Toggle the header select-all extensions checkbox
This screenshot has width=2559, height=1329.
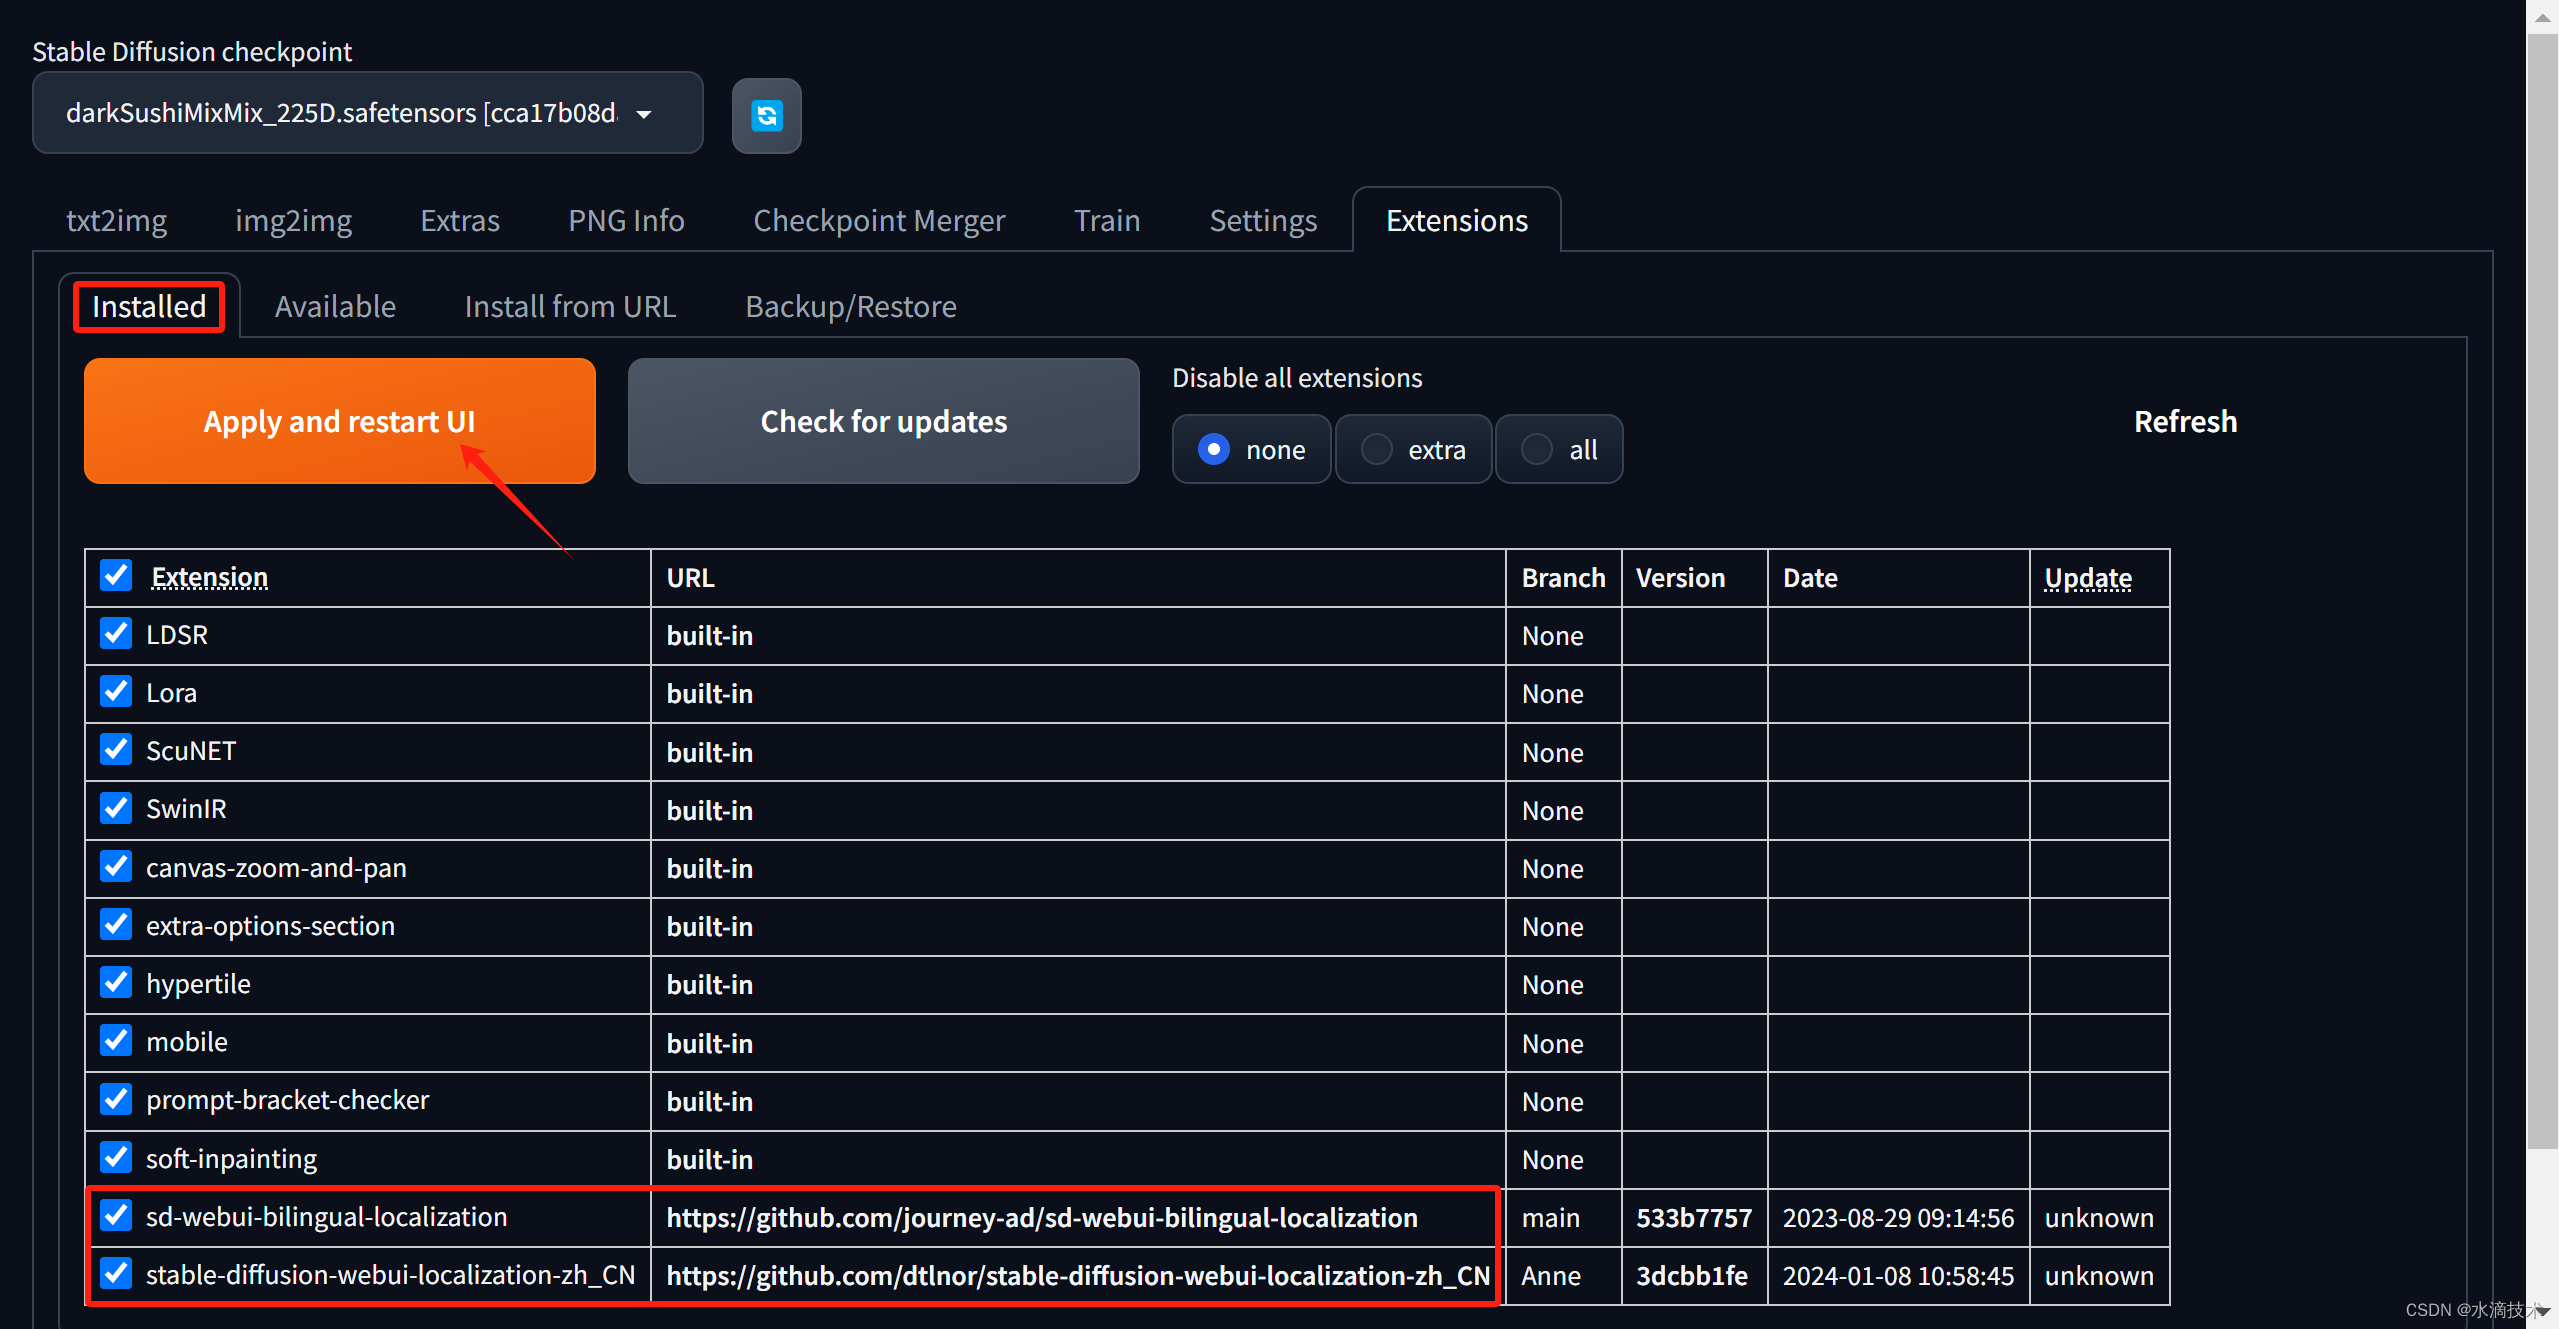click(x=116, y=576)
